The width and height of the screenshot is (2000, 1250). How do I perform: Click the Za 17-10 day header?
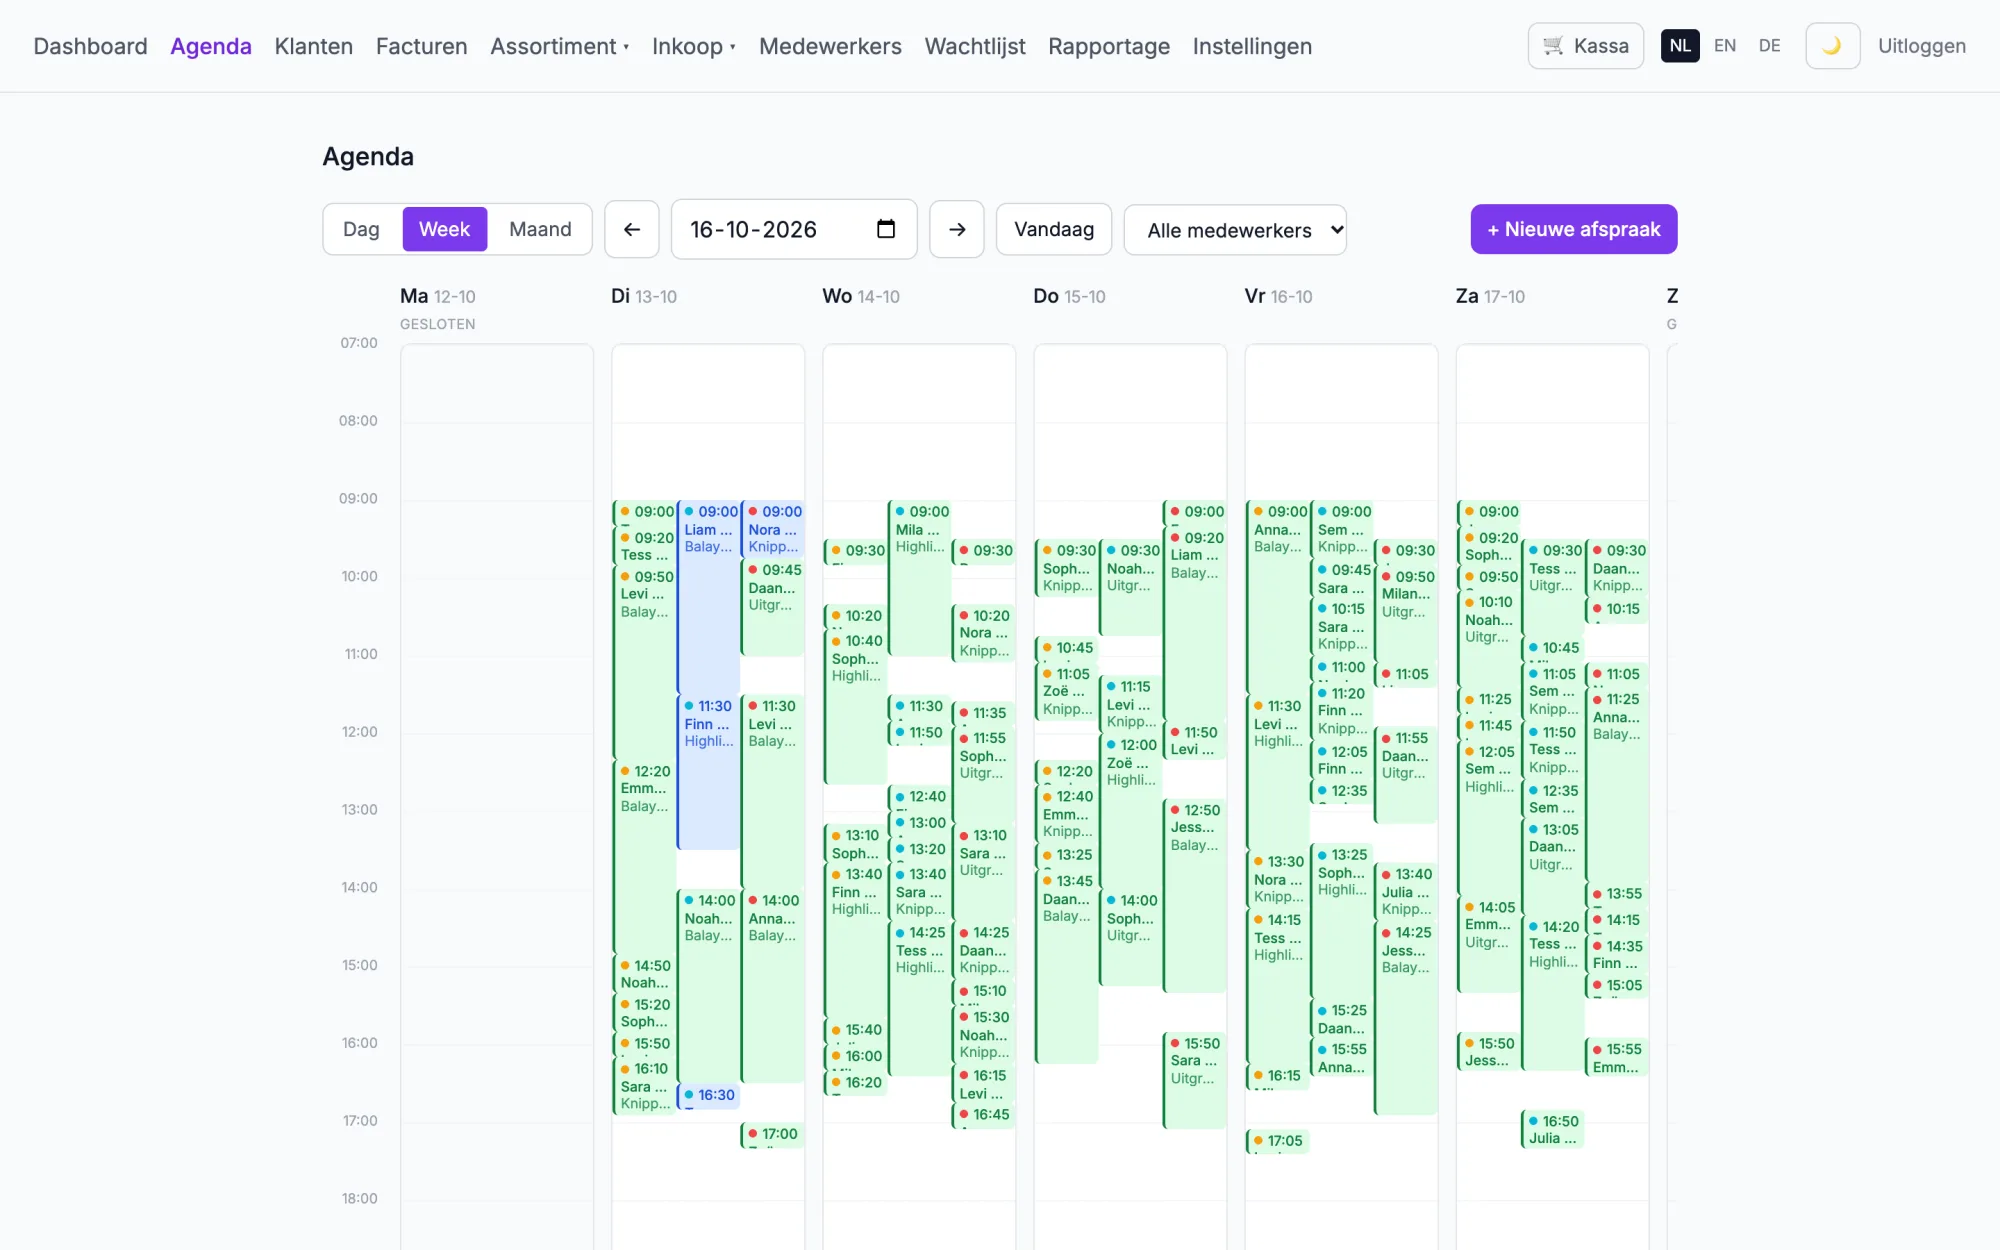1490,296
